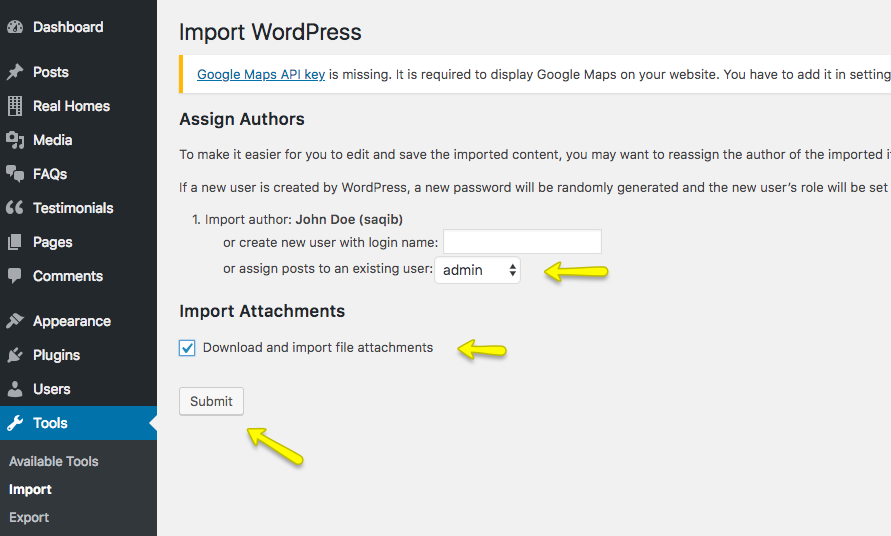The width and height of the screenshot is (891, 536).
Task: Click the 'or create new user with login name' label
Action: [331, 243]
